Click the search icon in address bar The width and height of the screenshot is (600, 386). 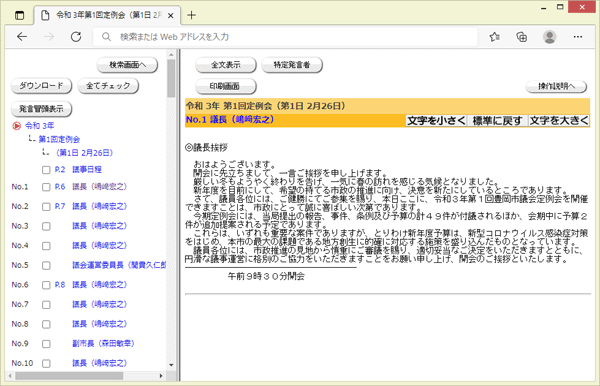(106, 37)
